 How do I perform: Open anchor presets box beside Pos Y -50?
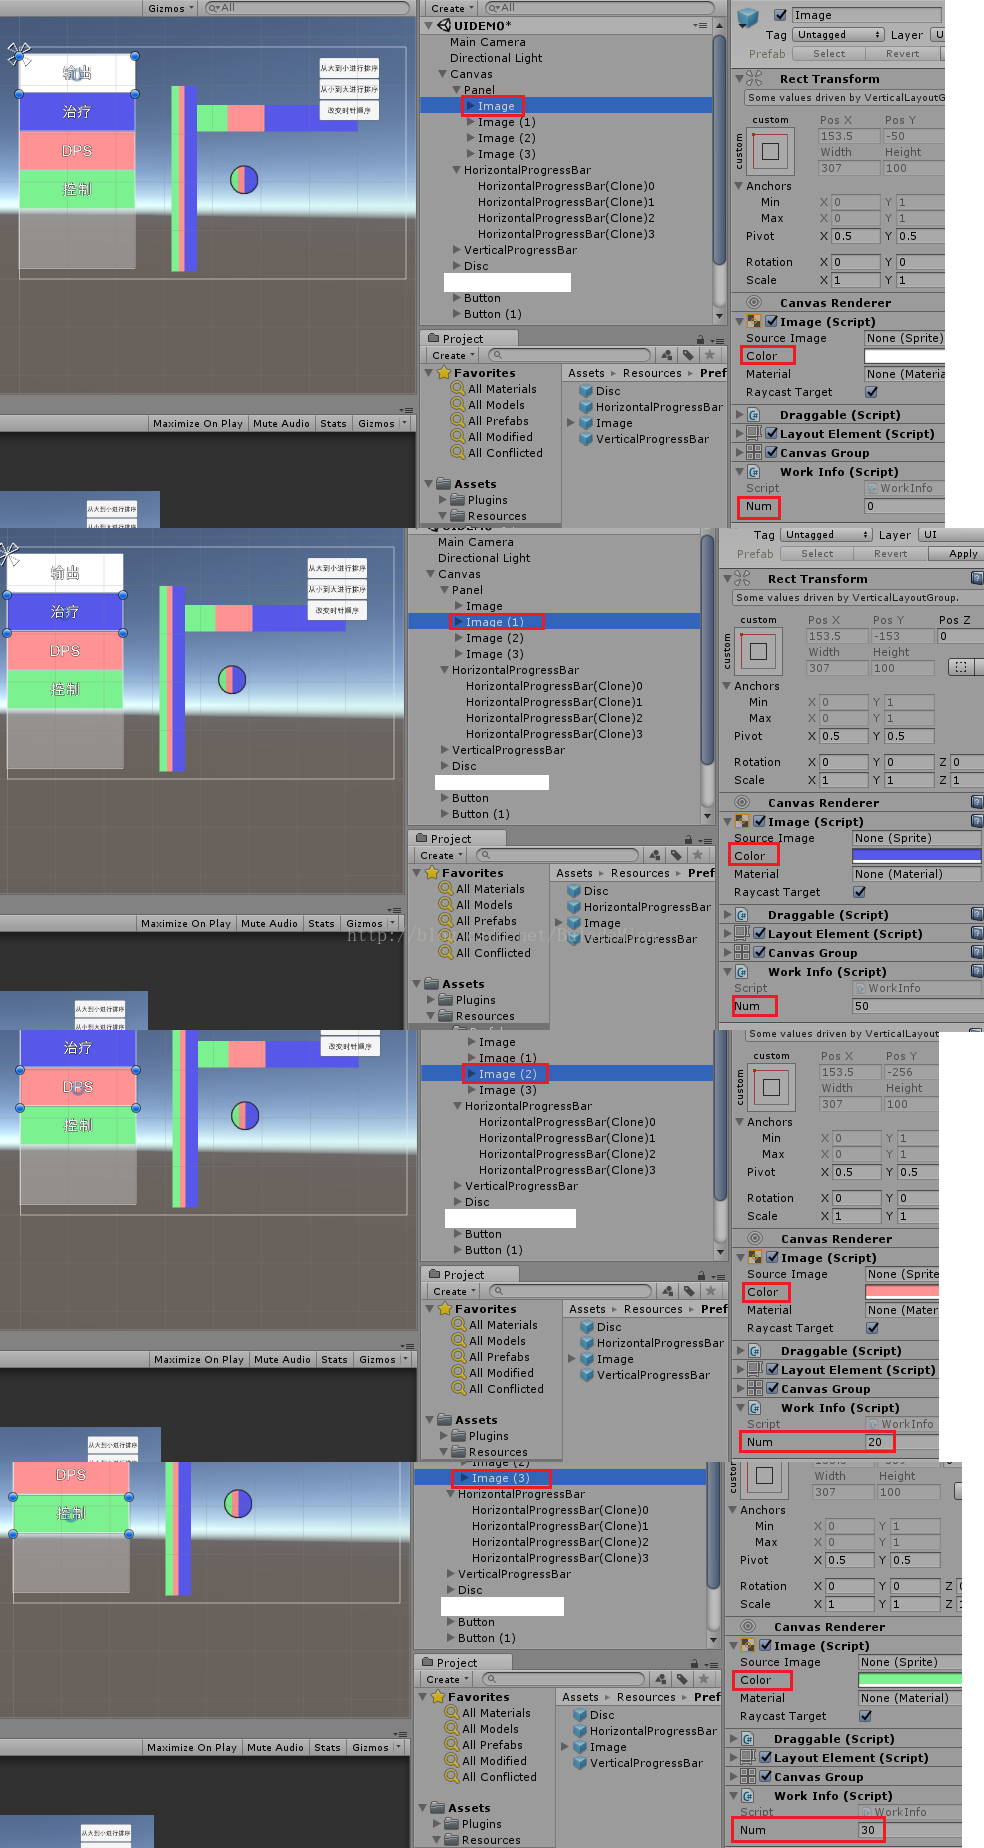click(770, 152)
